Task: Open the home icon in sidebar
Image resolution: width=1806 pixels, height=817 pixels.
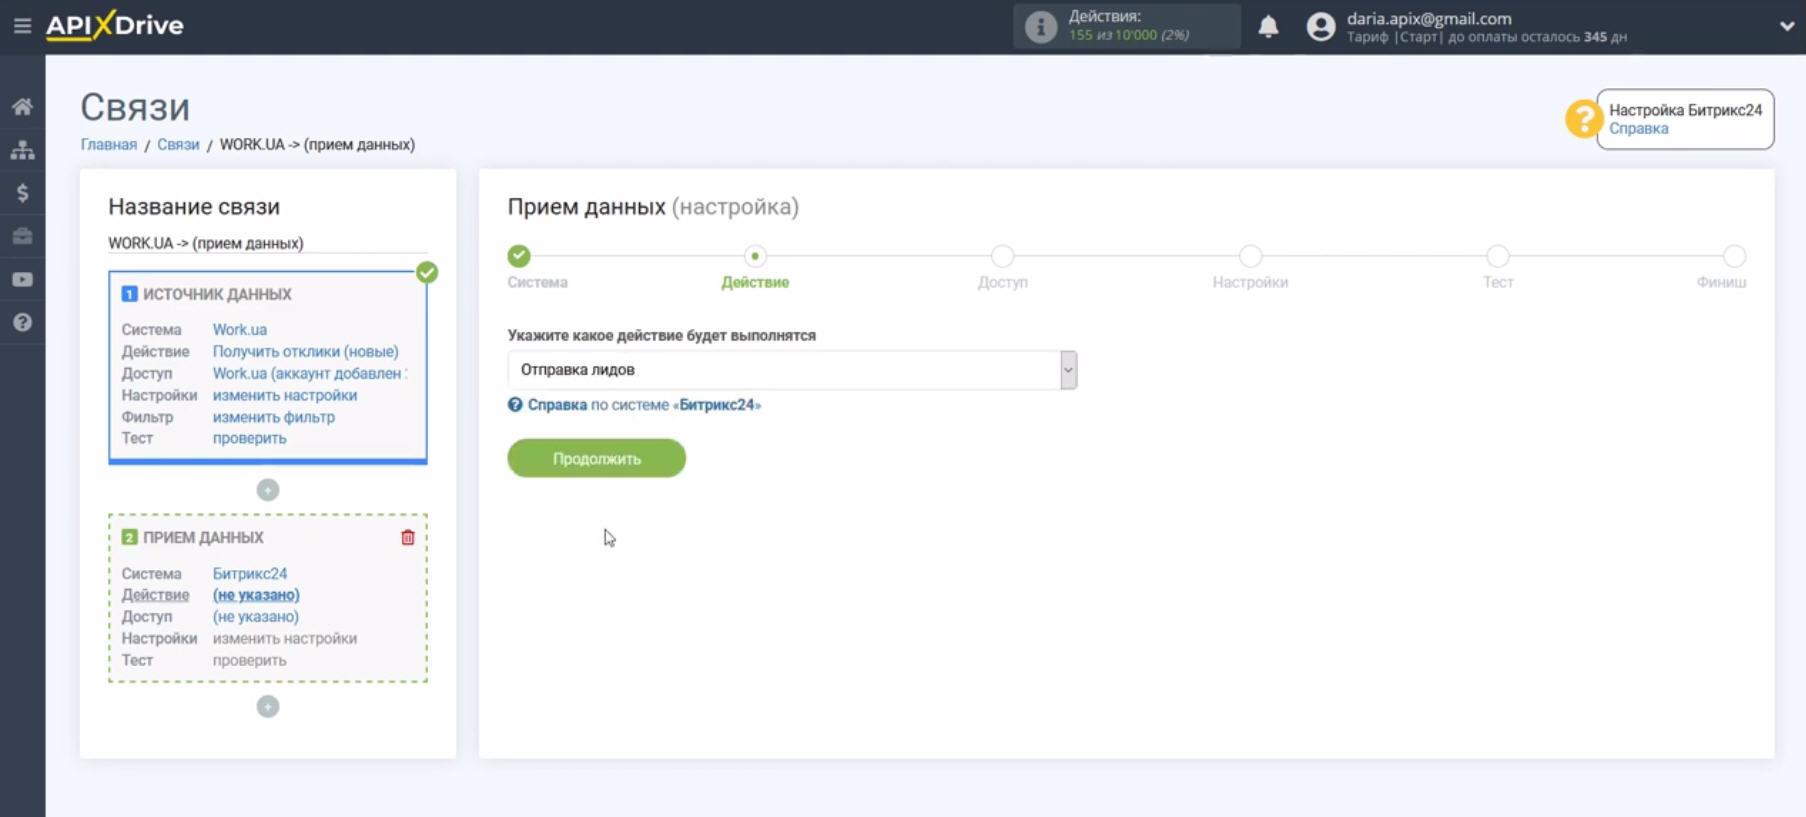Action: pyautogui.click(x=22, y=107)
